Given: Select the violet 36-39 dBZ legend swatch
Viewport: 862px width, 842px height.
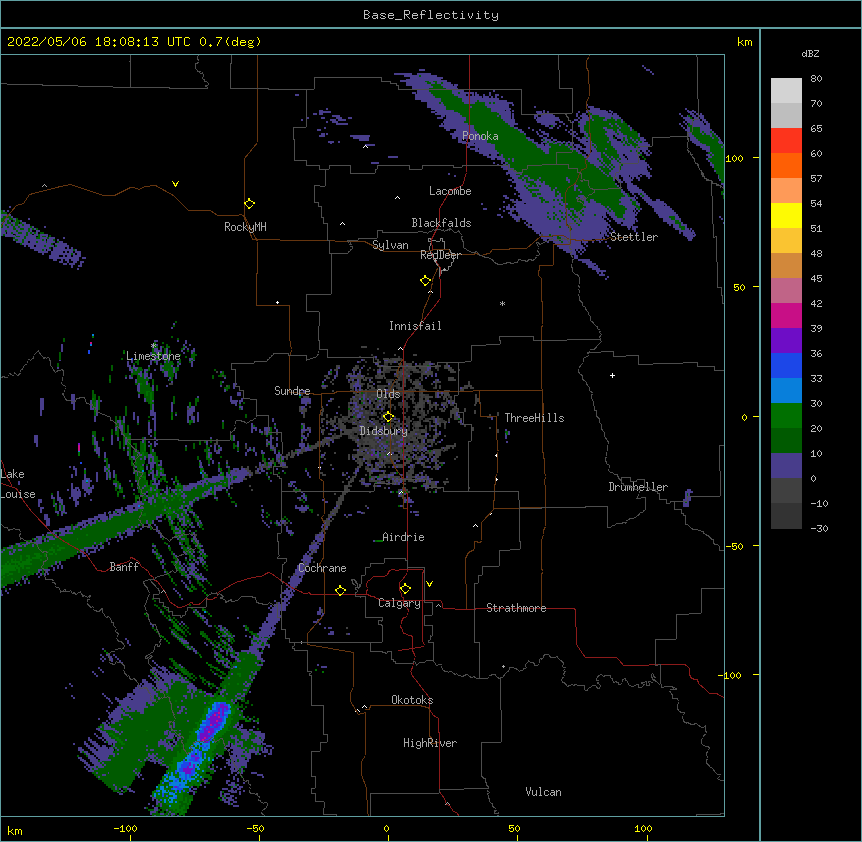Looking at the screenshot, I should click(x=786, y=341).
